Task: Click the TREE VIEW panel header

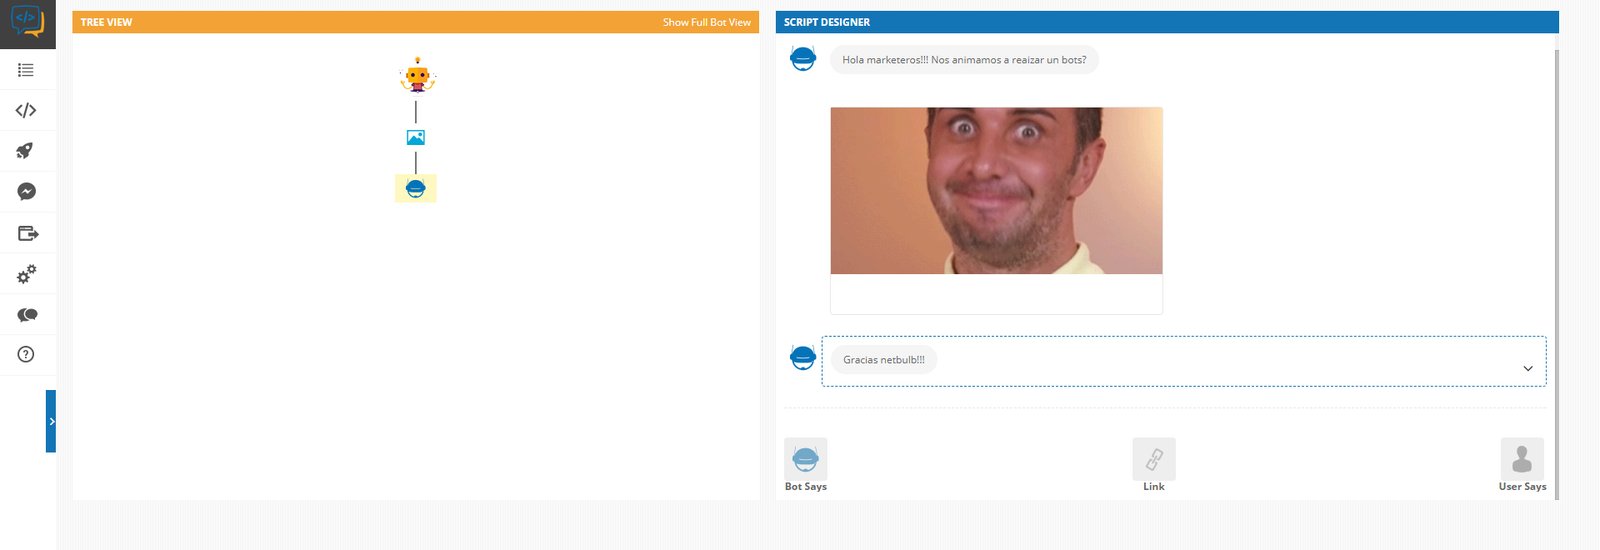Action: [x=416, y=22]
